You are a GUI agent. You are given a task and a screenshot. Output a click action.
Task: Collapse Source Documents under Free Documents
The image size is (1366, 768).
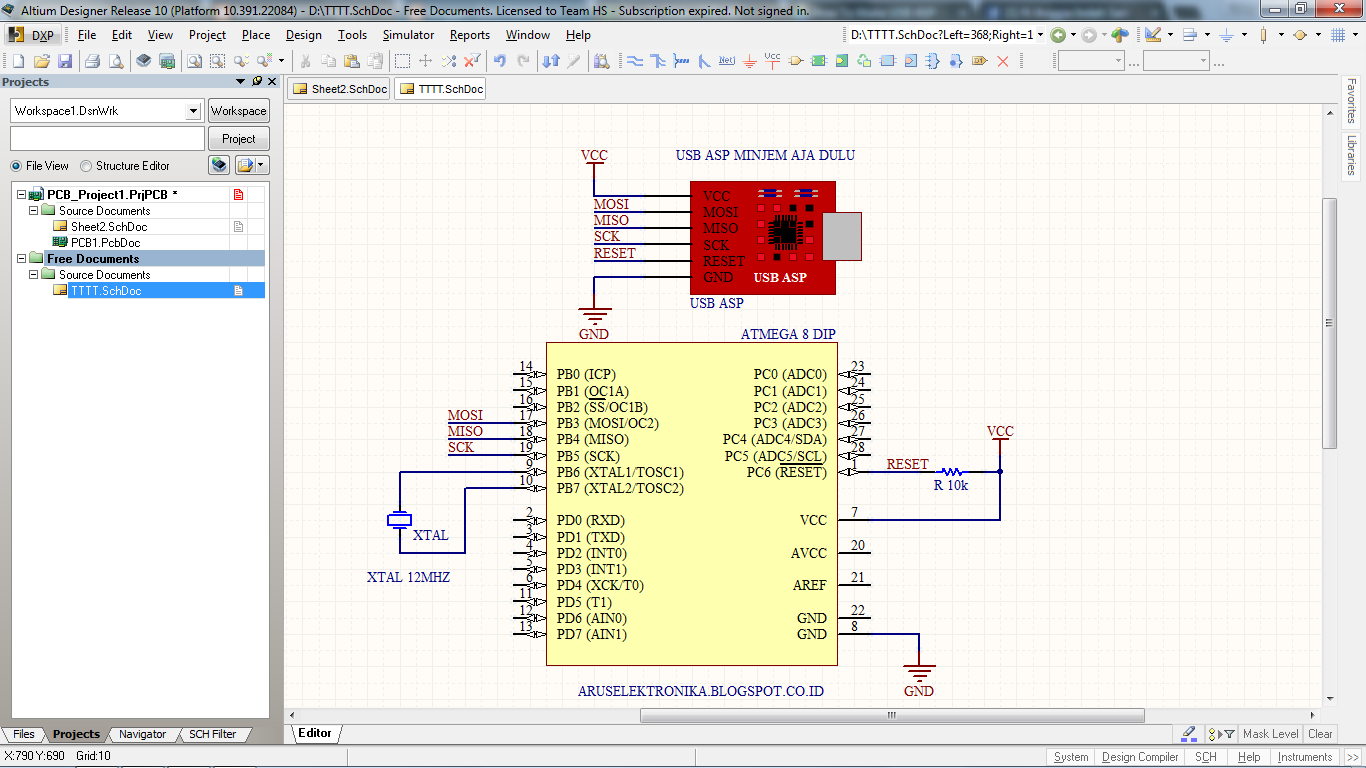pyautogui.click(x=31, y=274)
